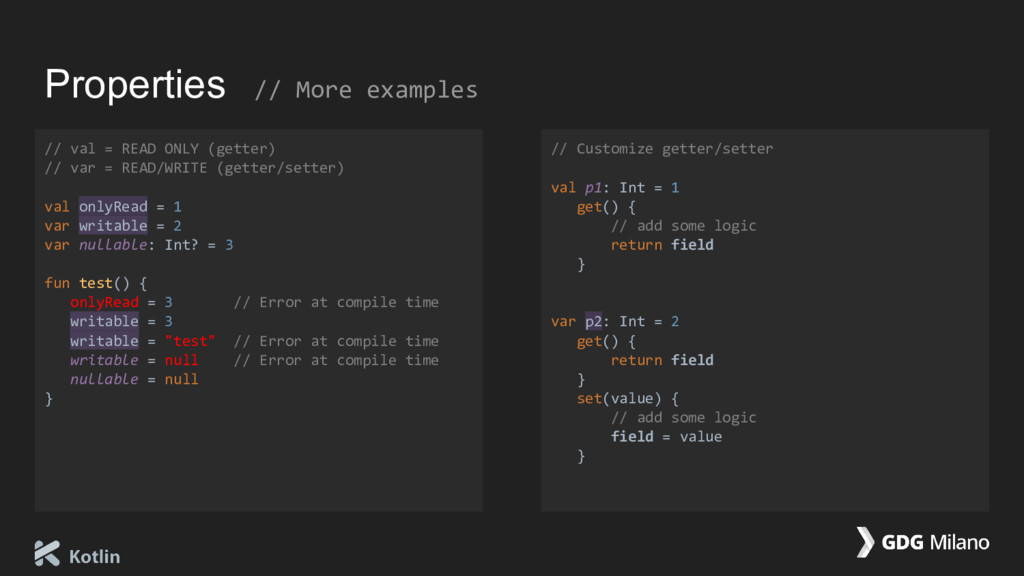The height and width of the screenshot is (576, 1024).
Task: Click 'get() {' under the p1 property
Action: [606, 207]
